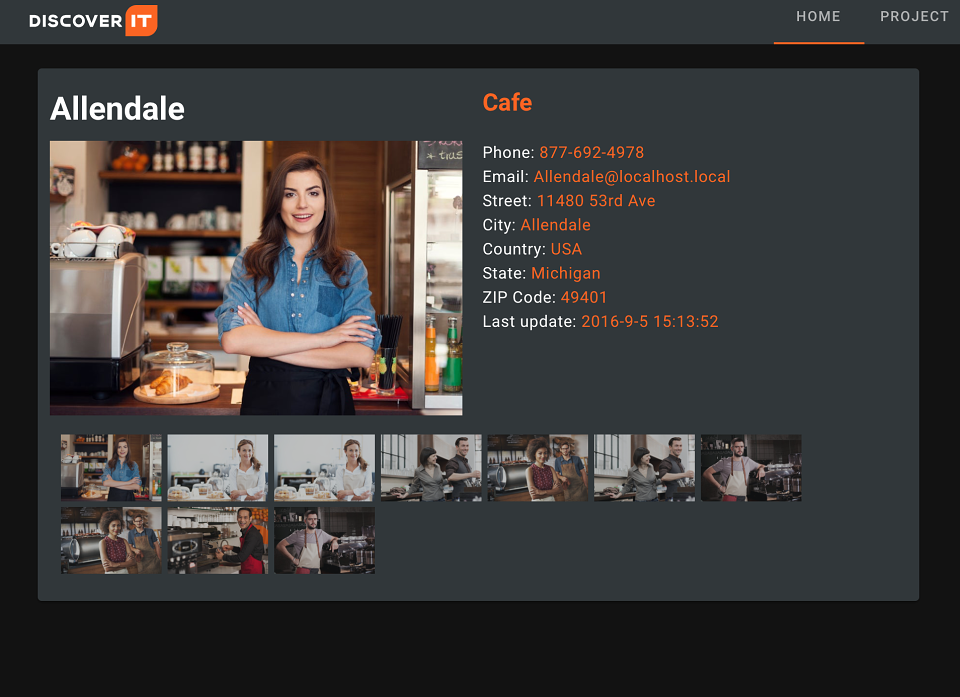
Task: Open first thumbnail in the bottom row
Action: (x=111, y=540)
